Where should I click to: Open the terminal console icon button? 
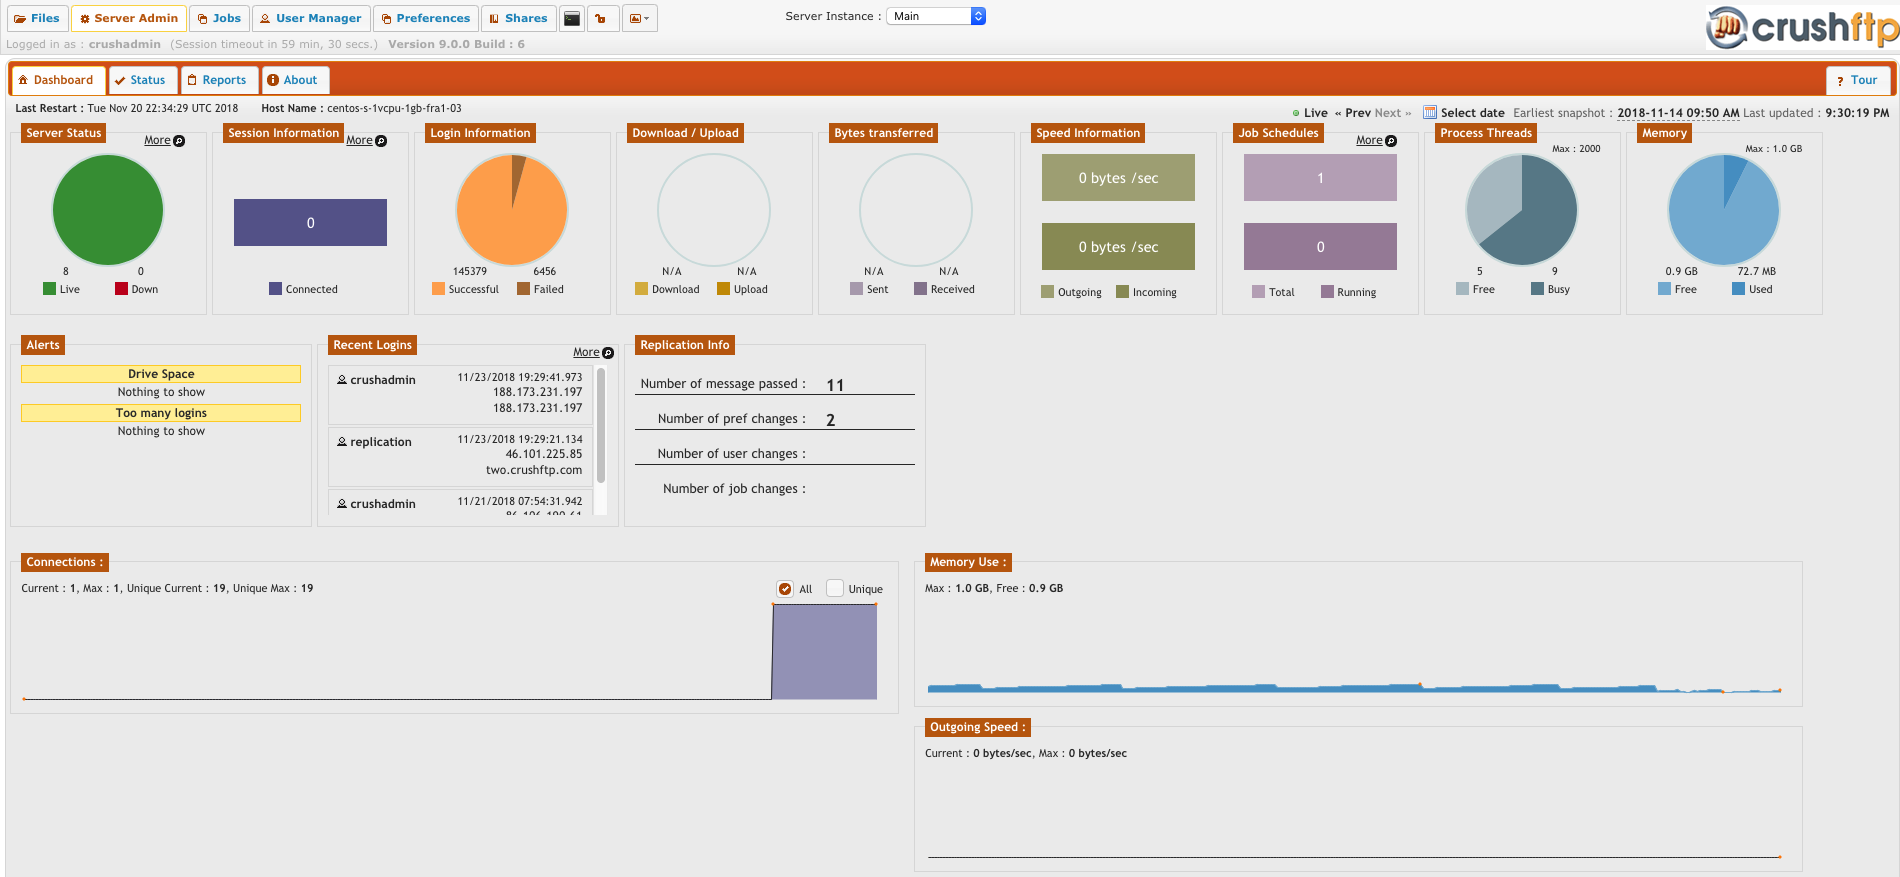572,18
